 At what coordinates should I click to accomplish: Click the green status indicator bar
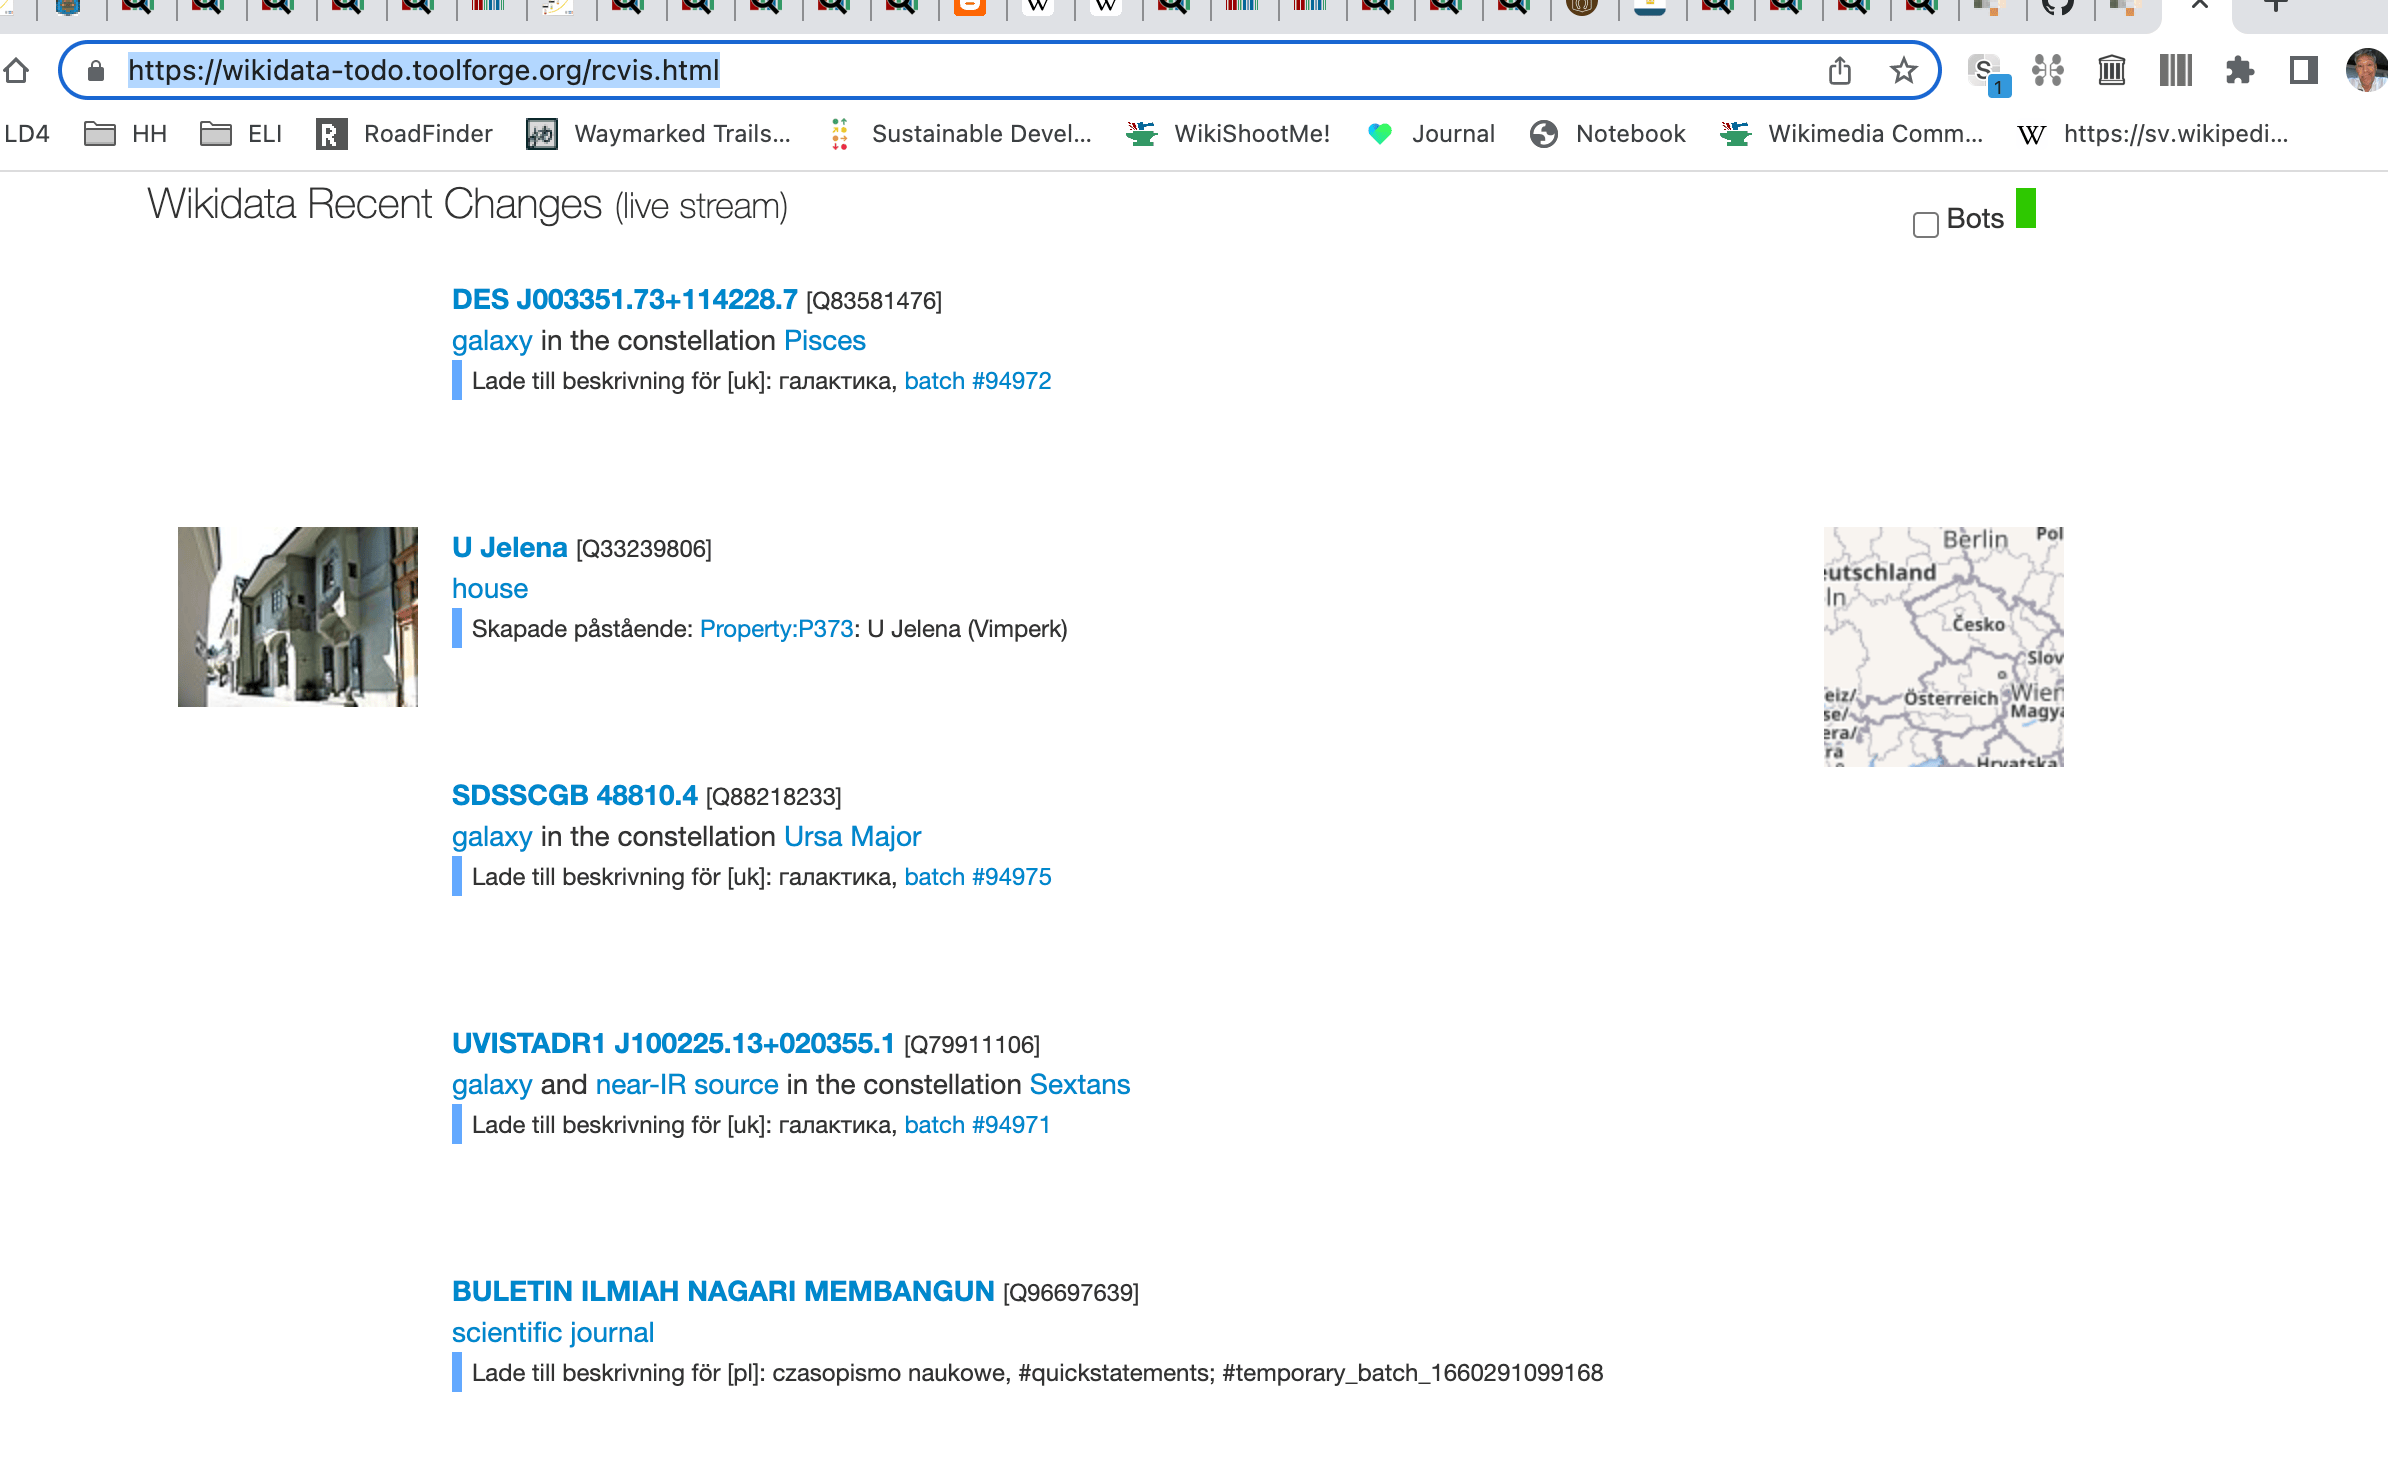[x=2025, y=209]
